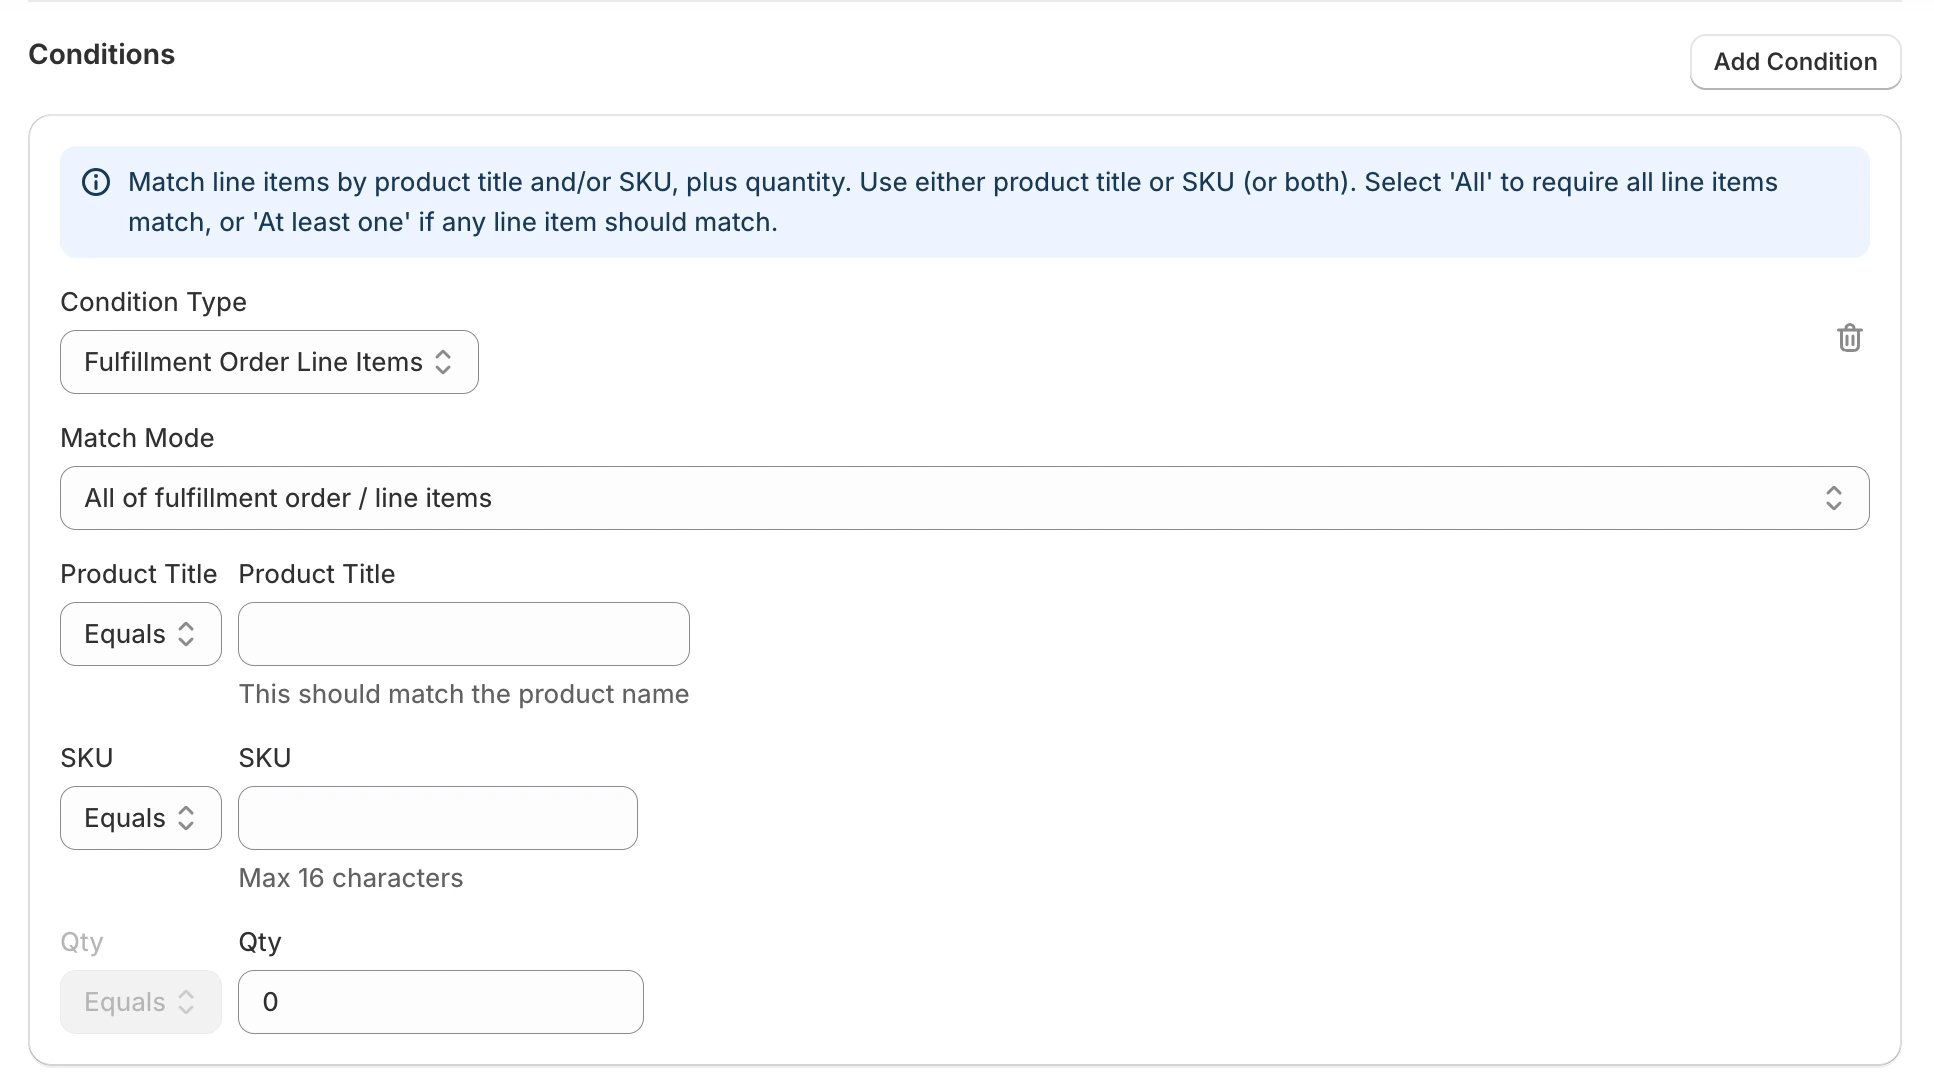Click the info icon in the blue banner
1934x1080 pixels.
pyautogui.click(x=95, y=182)
